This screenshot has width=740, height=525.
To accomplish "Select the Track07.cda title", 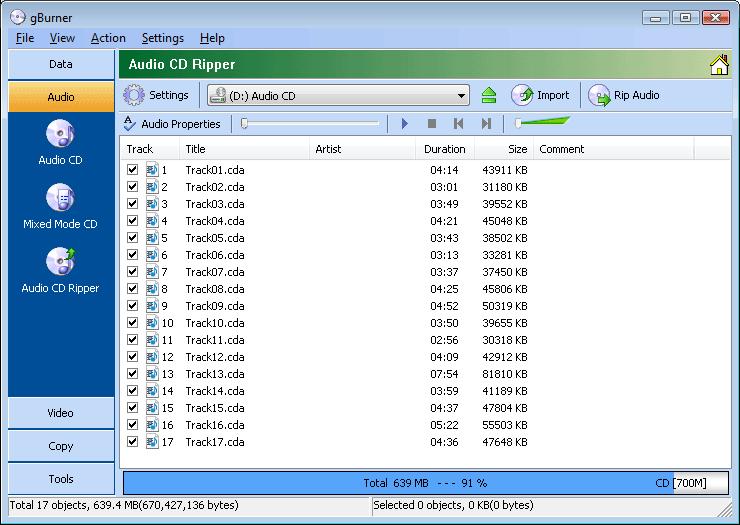I will [x=215, y=272].
